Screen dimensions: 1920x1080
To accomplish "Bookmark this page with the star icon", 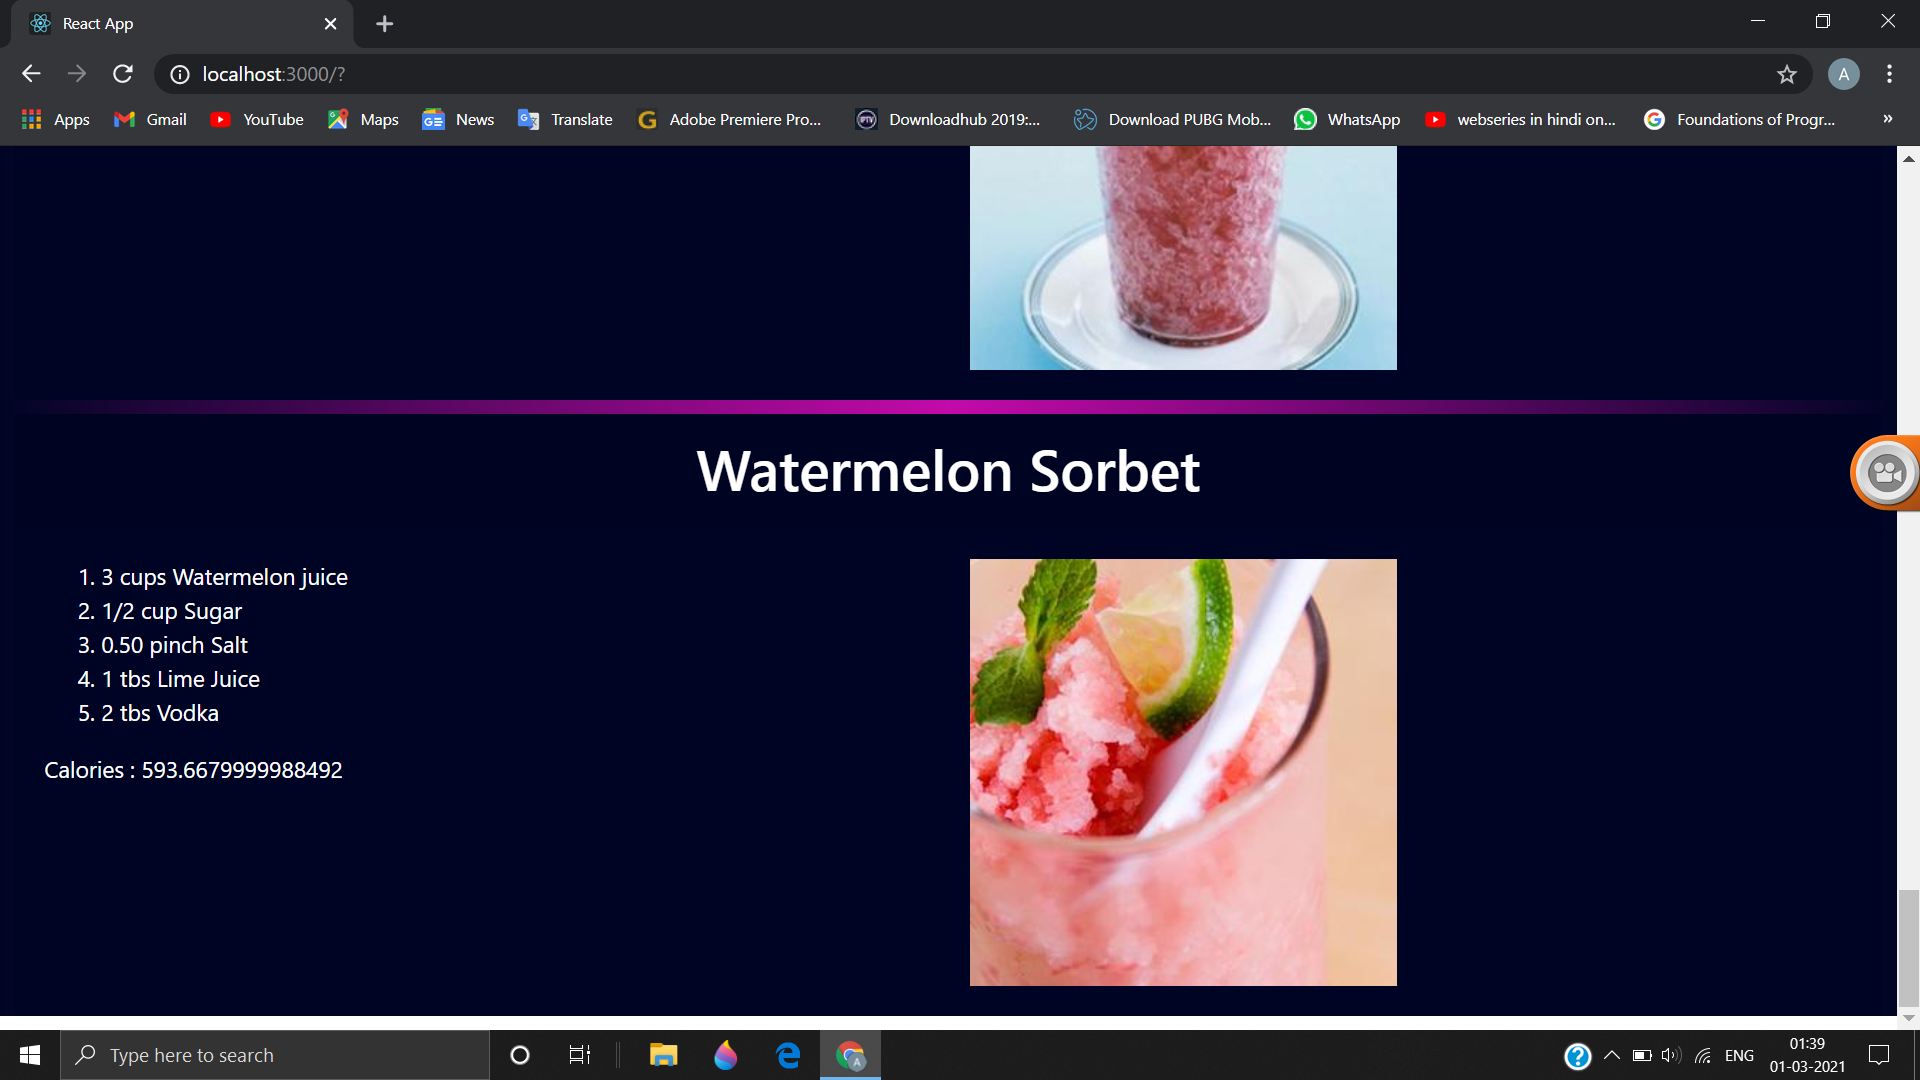I will point(1786,74).
